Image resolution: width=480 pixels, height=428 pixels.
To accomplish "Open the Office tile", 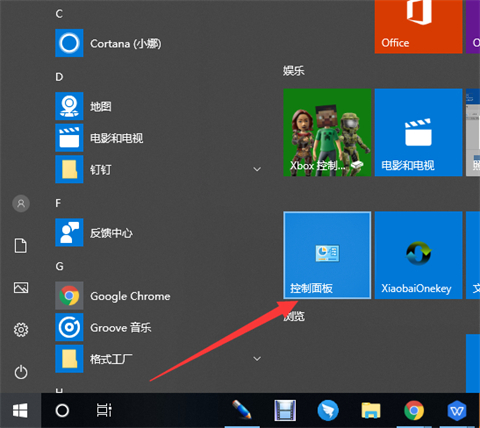I will [418, 26].
